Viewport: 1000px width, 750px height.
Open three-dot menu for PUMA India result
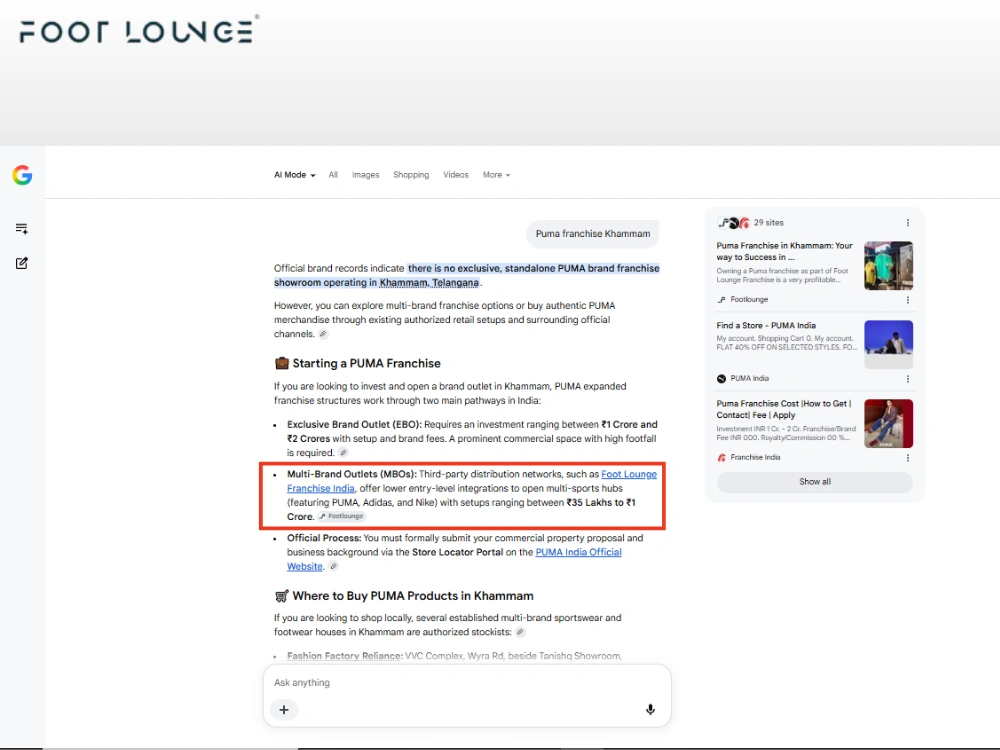[908, 379]
